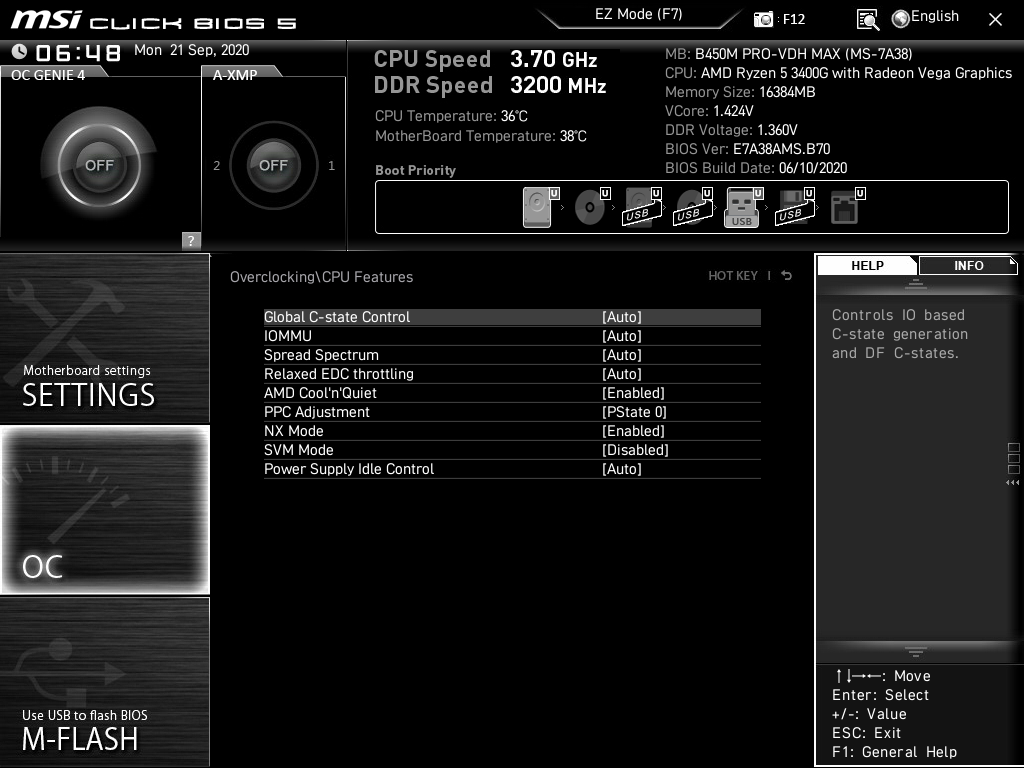
Task: Click the Power Supply Idle Control label
Action: [x=349, y=468]
